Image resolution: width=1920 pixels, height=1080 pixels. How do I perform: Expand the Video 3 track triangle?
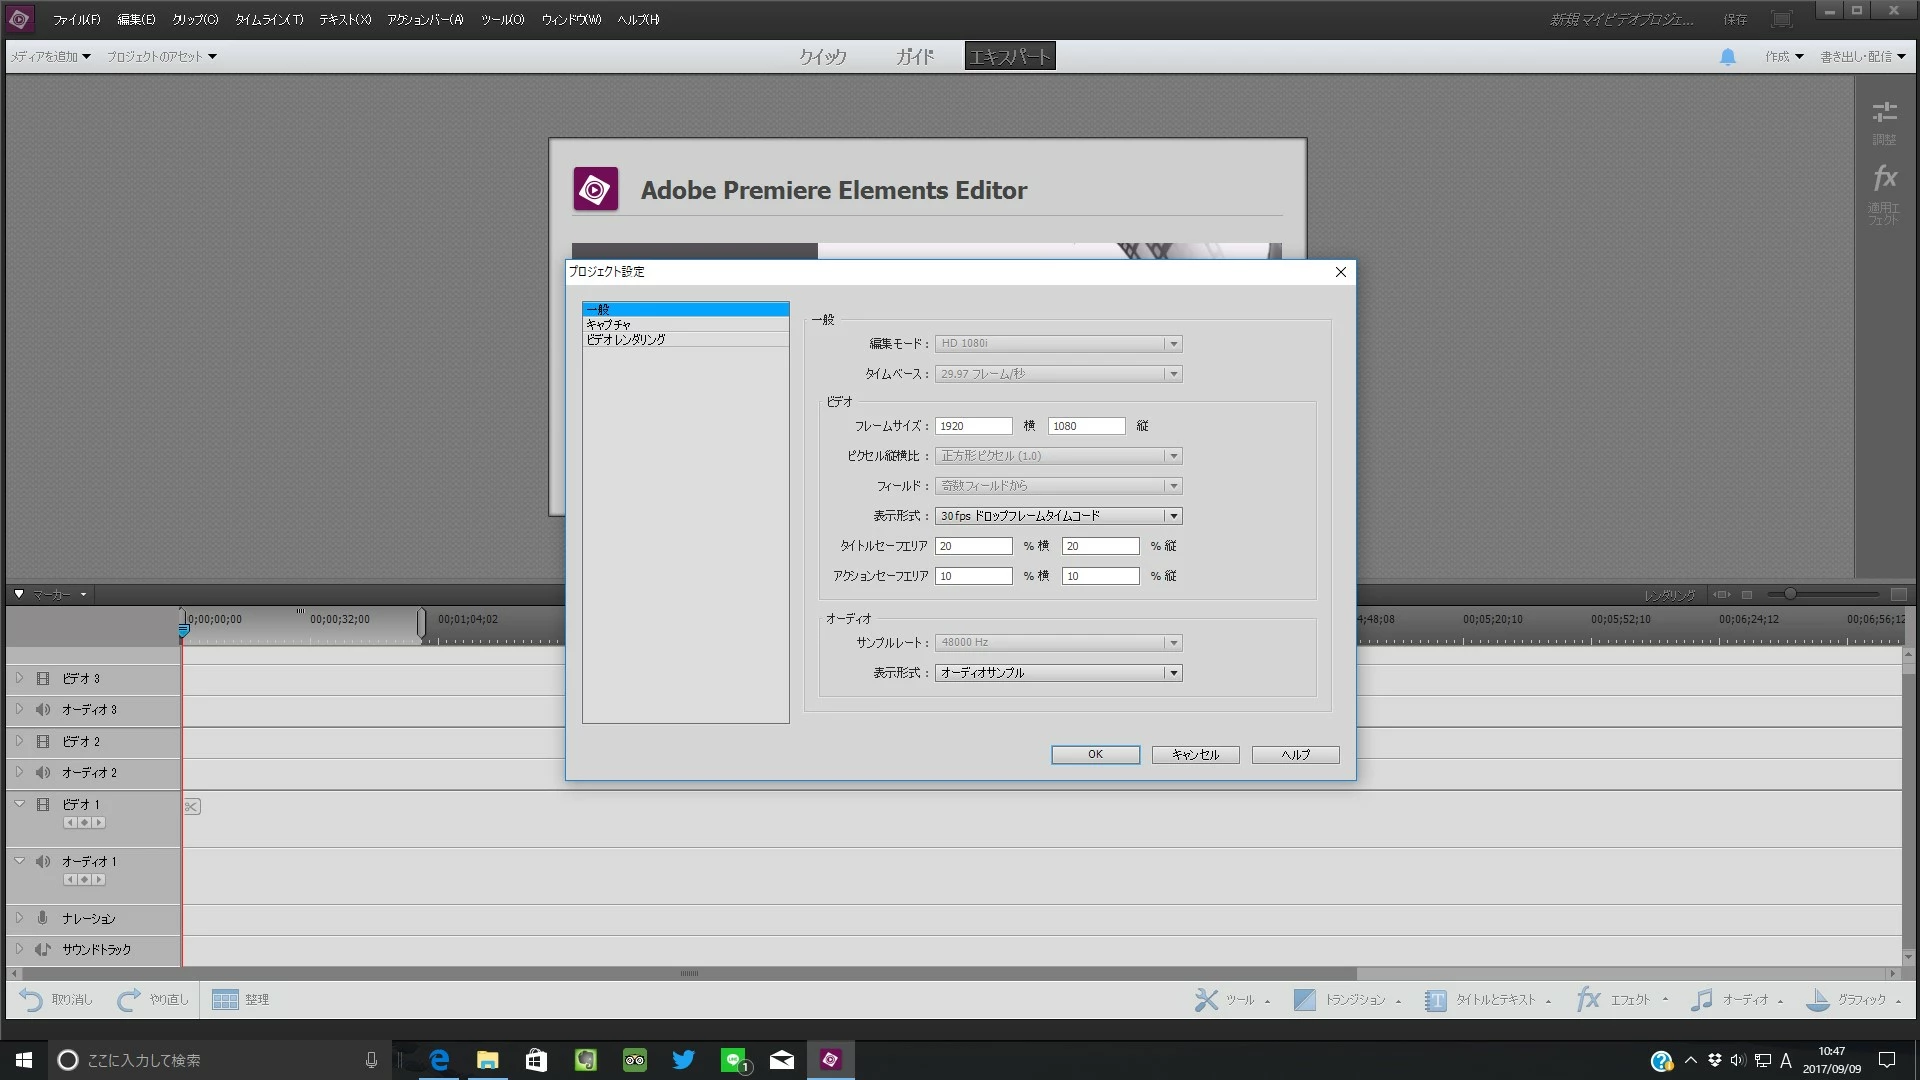click(19, 678)
